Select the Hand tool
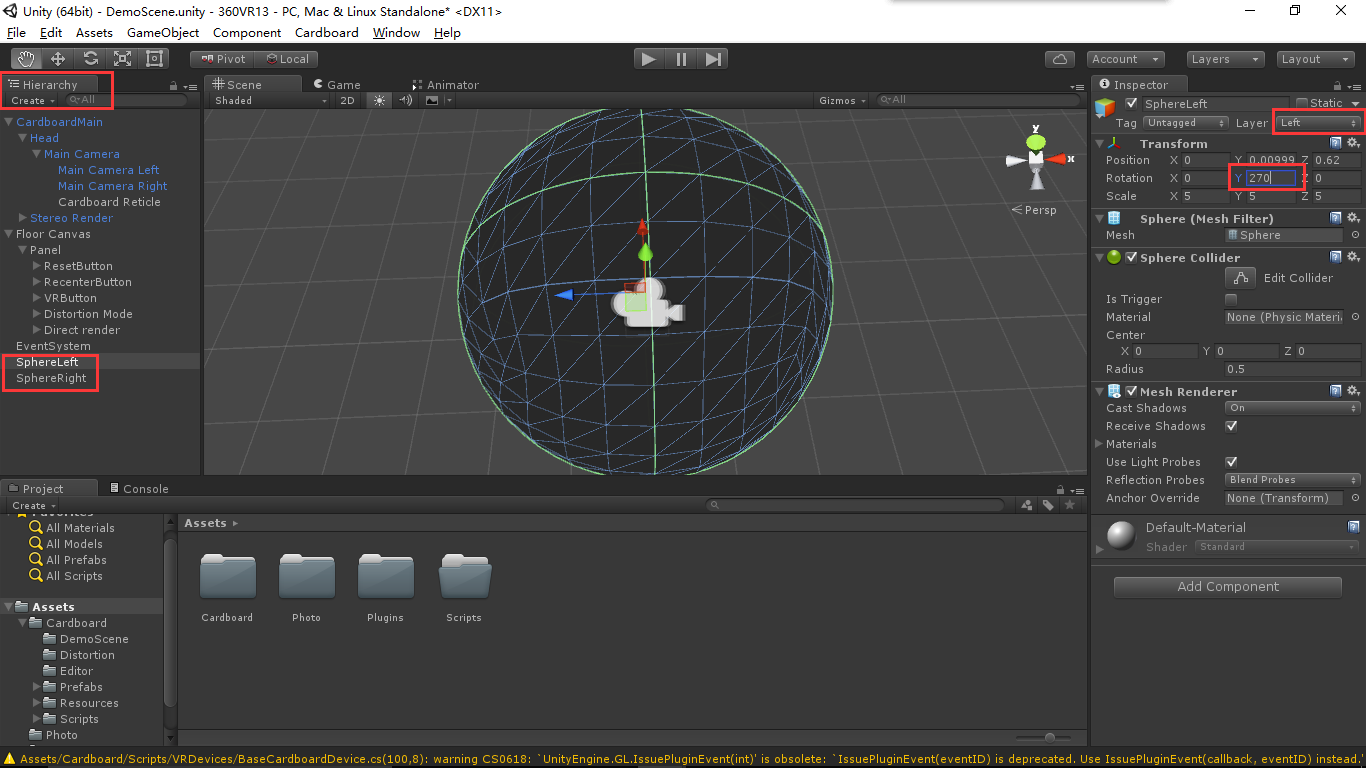 tap(26, 59)
